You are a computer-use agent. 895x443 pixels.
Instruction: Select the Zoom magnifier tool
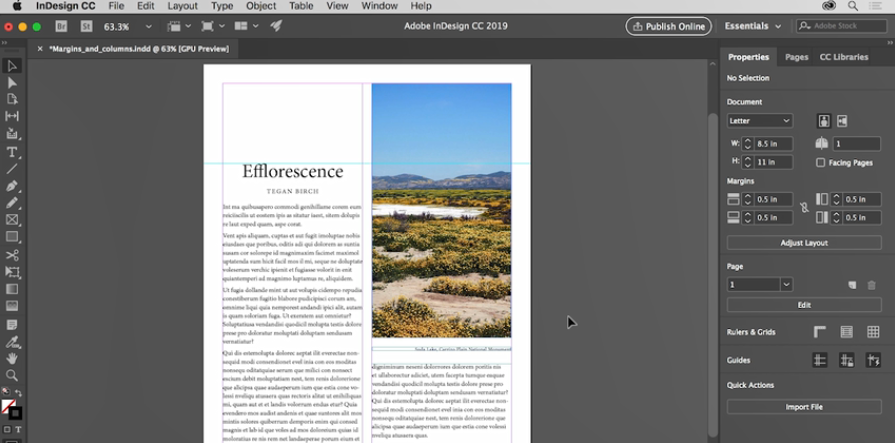coord(12,375)
